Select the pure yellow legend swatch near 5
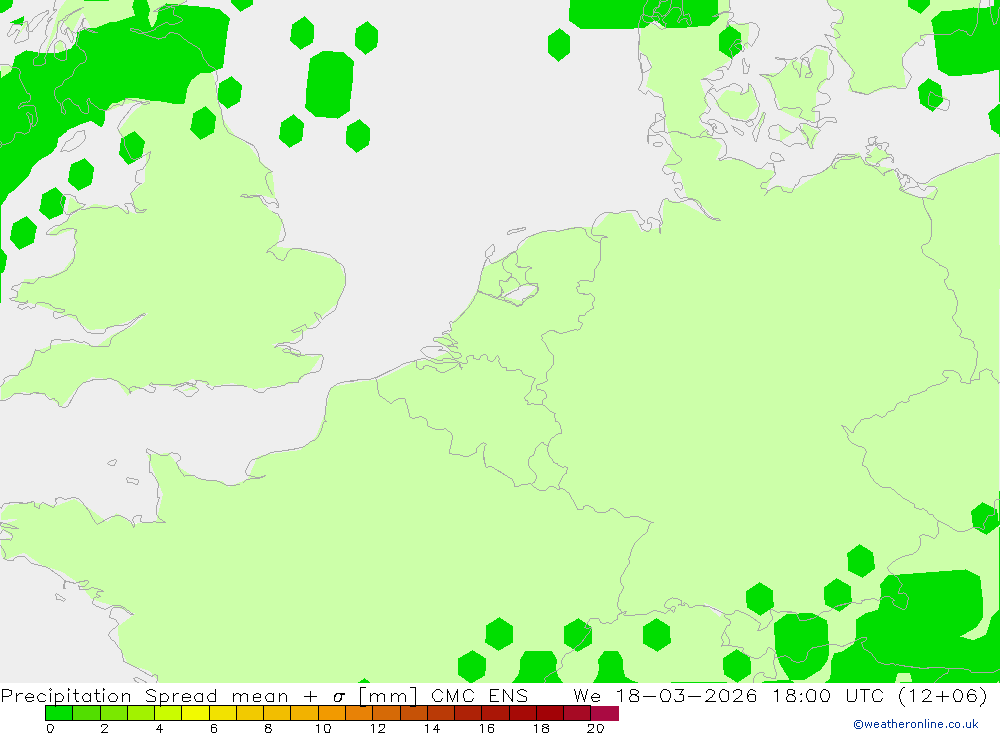The height and width of the screenshot is (733, 1000). tap(195, 713)
